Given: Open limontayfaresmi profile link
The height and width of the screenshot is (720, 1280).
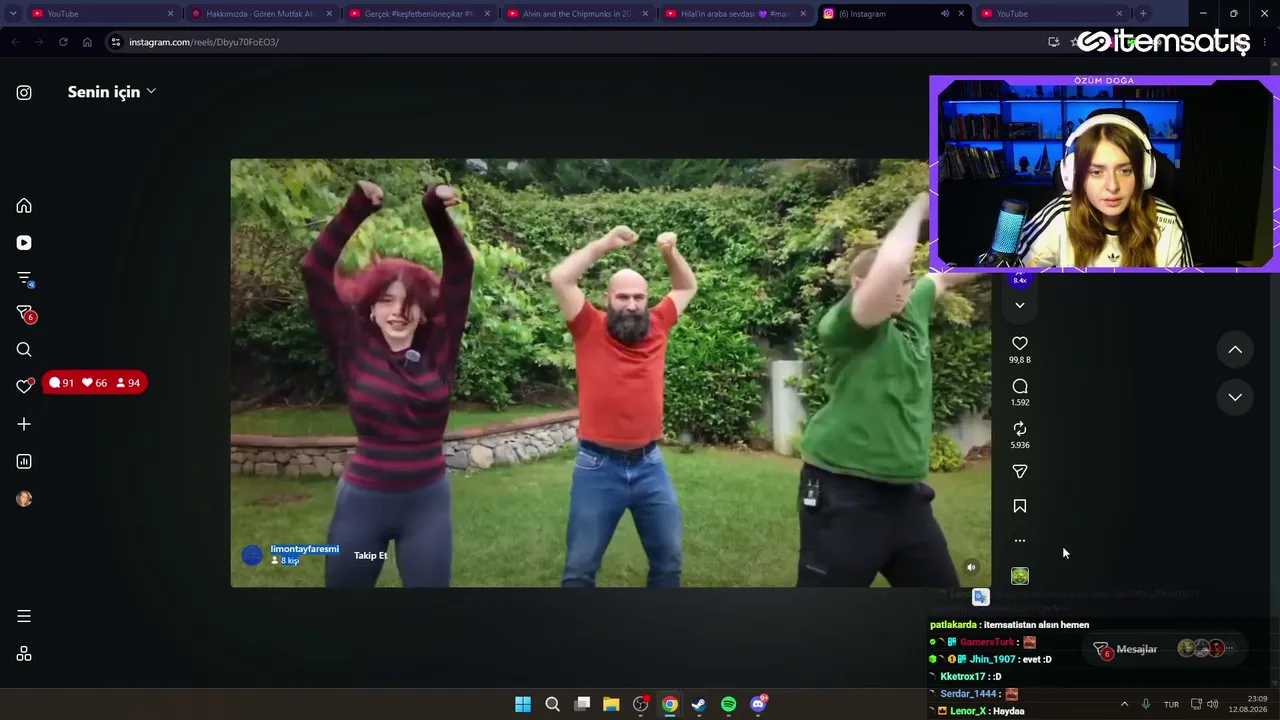Looking at the screenshot, I should tap(305, 549).
